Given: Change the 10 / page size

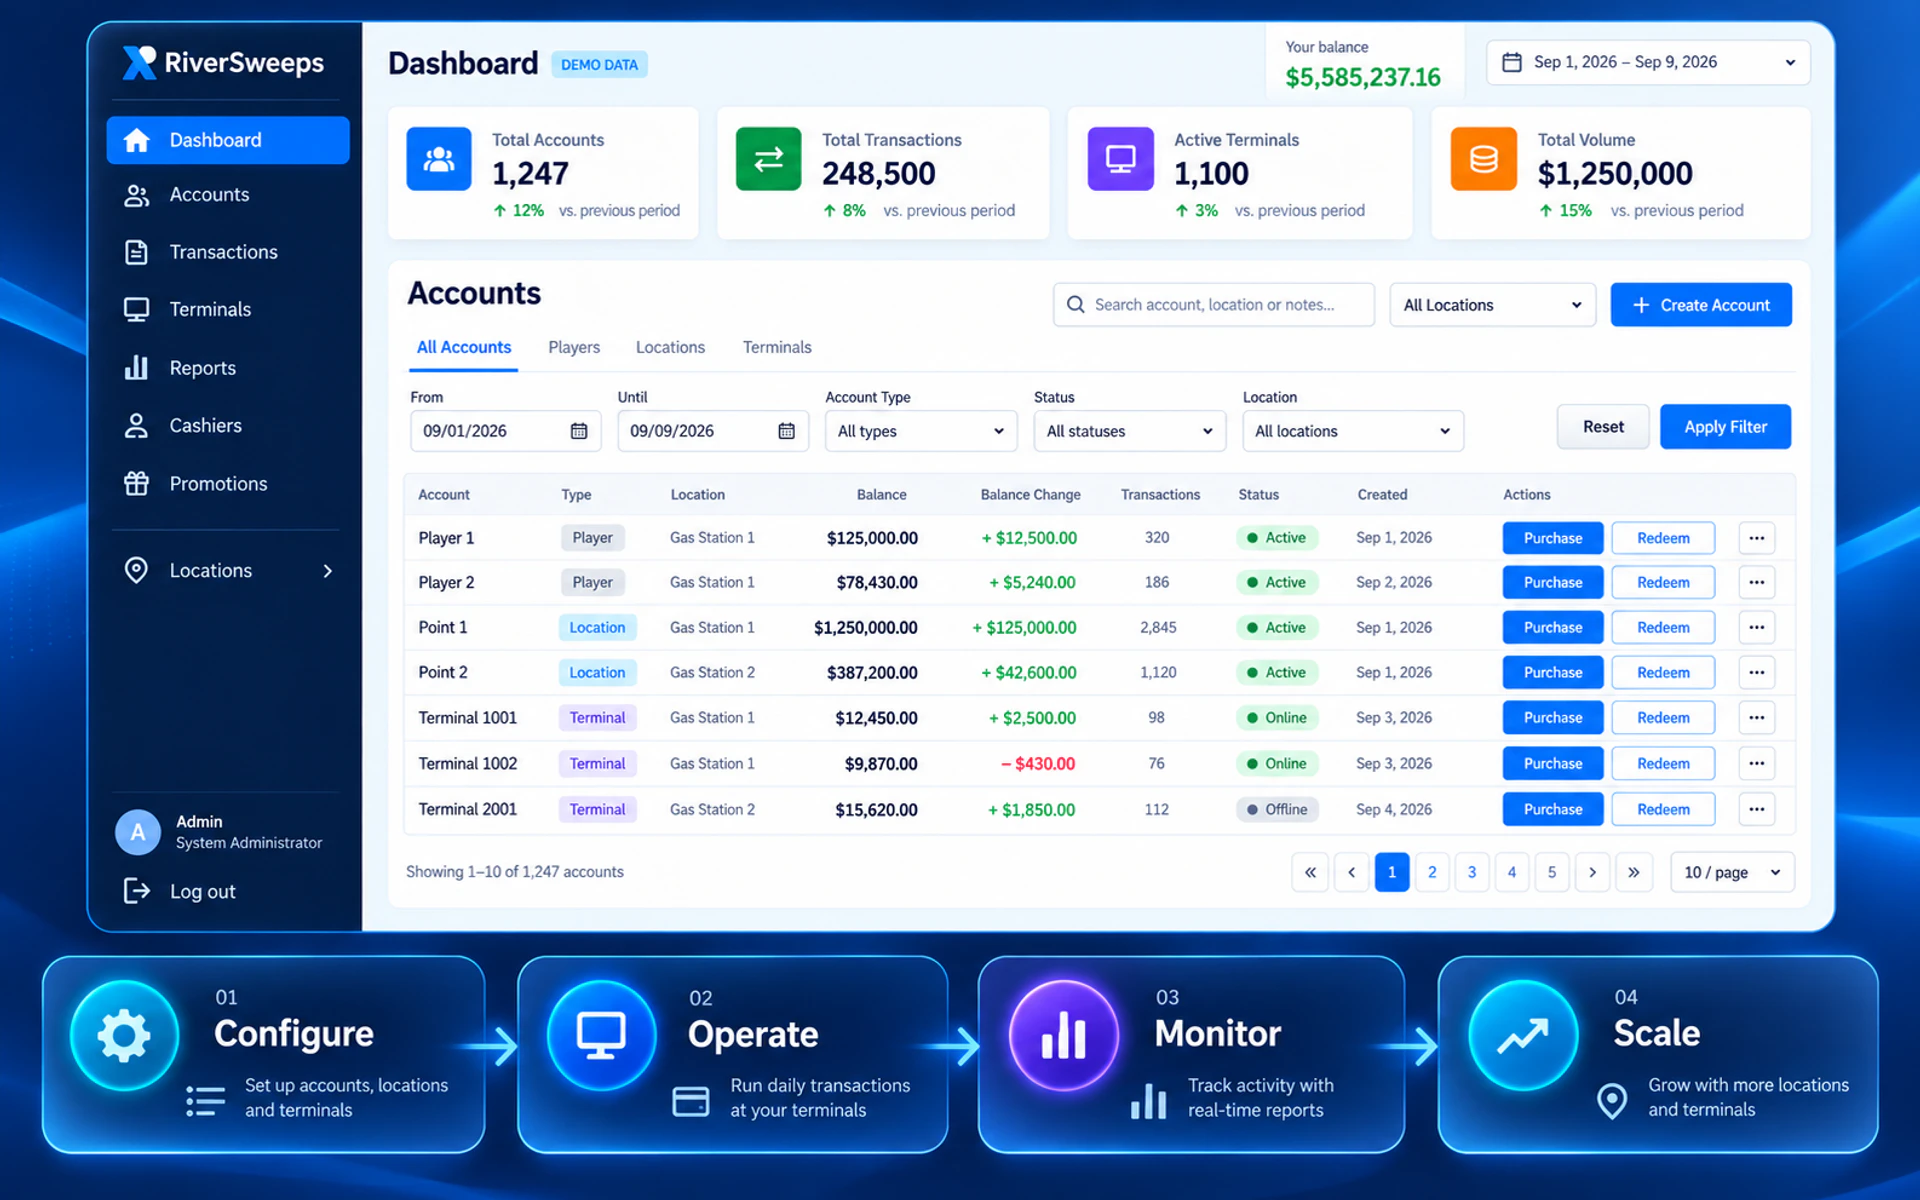Looking at the screenshot, I should click(1732, 872).
